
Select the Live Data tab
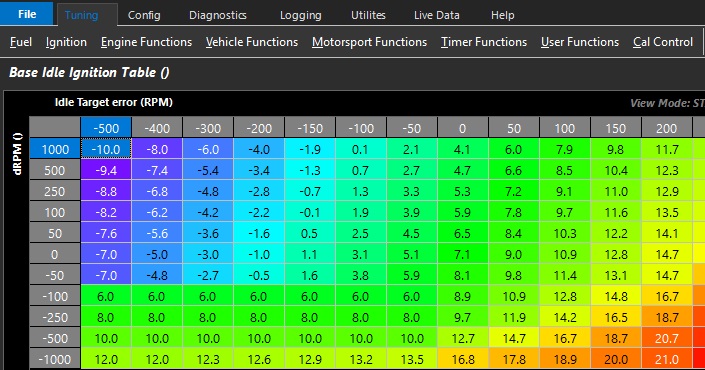pyautogui.click(x=437, y=15)
